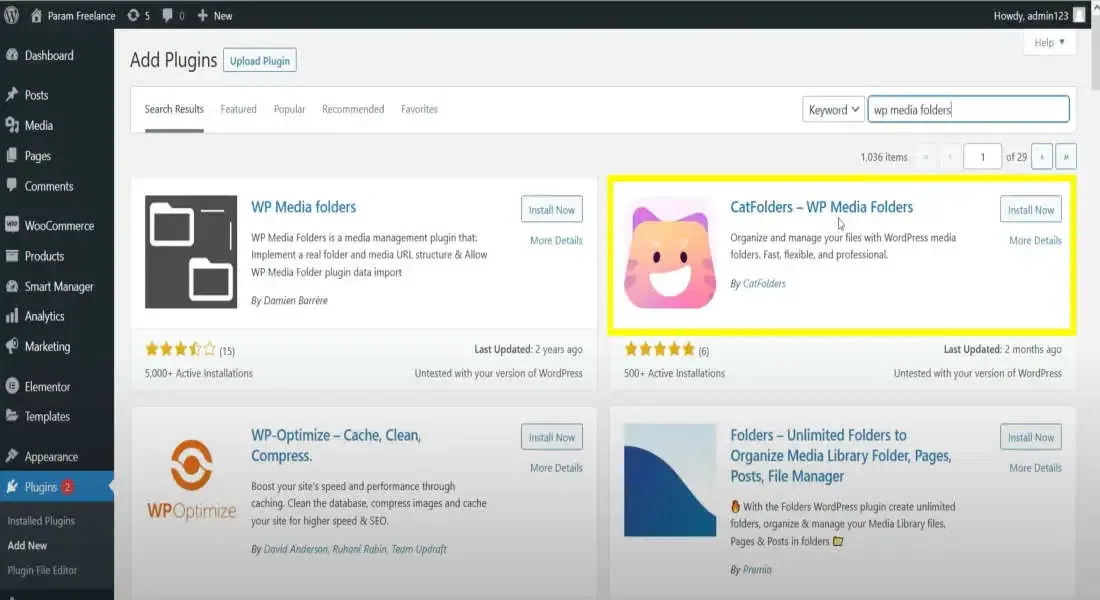Click the Appearance brush icon
Viewport: 1100px width, 600px height.
pos(12,456)
